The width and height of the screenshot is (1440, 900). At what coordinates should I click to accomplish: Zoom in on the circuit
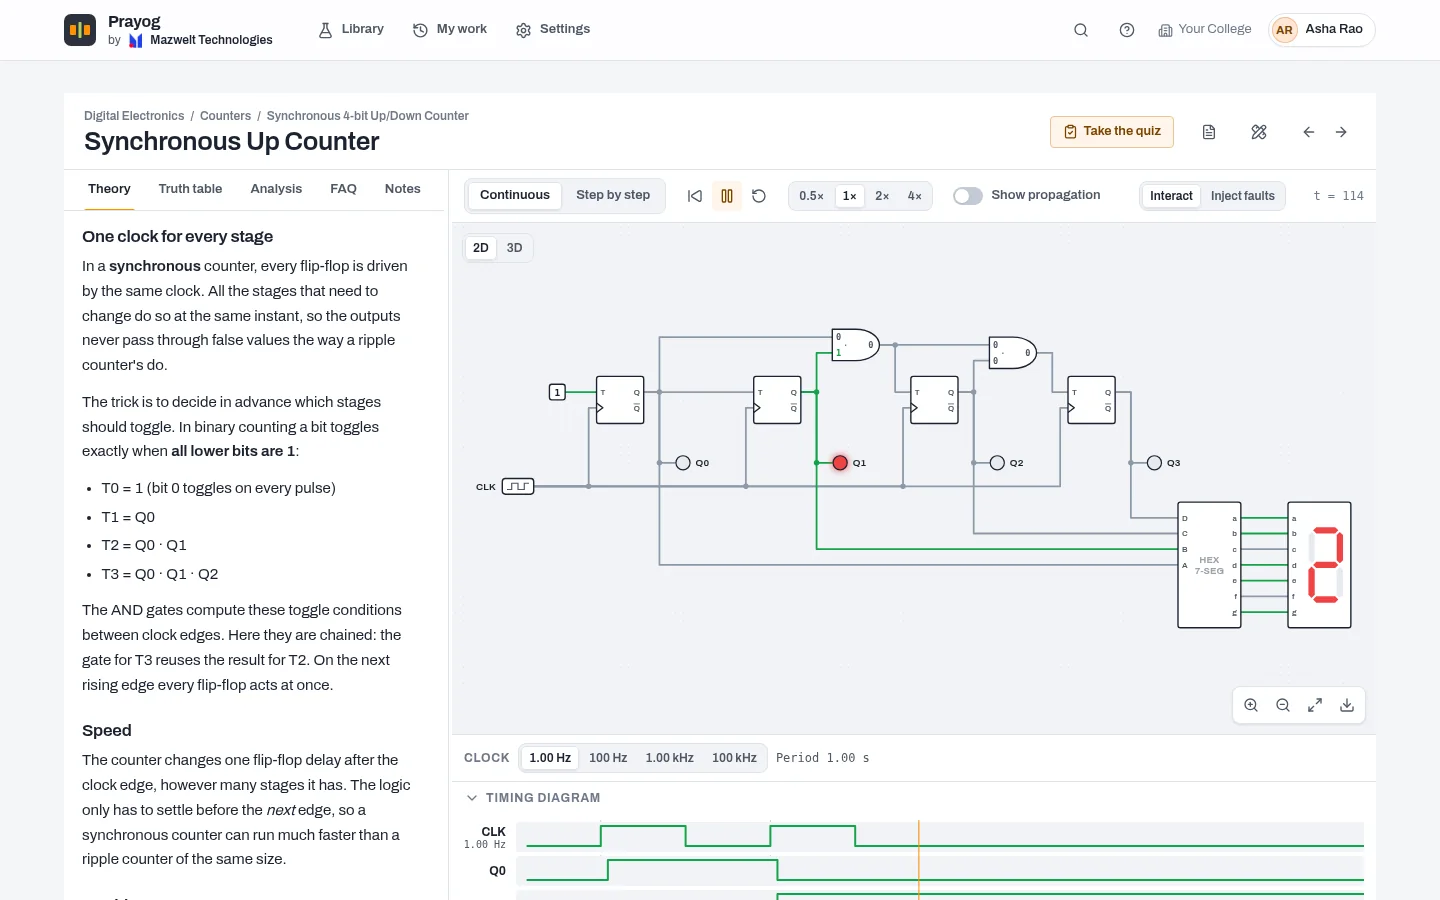coord(1251,705)
